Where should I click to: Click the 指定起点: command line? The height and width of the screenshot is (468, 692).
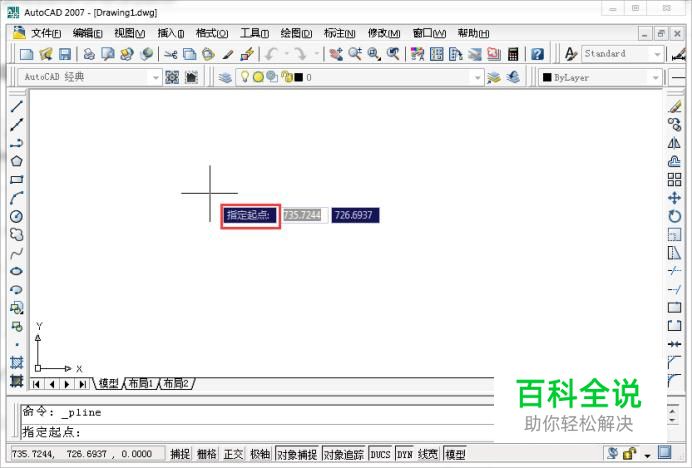[258, 432]
